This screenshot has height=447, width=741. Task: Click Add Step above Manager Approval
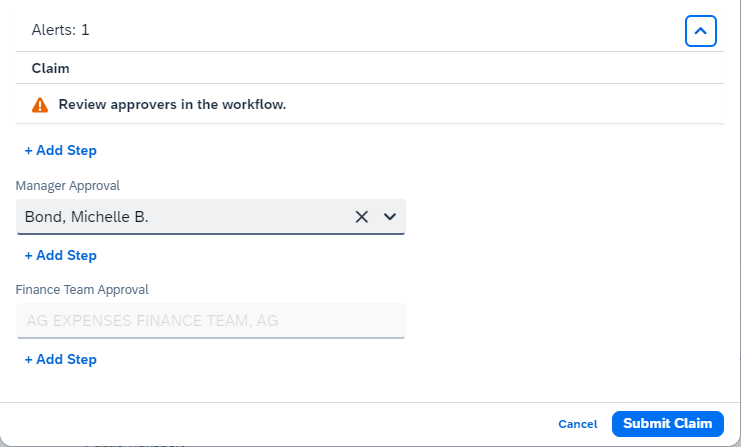click(60, 151)
